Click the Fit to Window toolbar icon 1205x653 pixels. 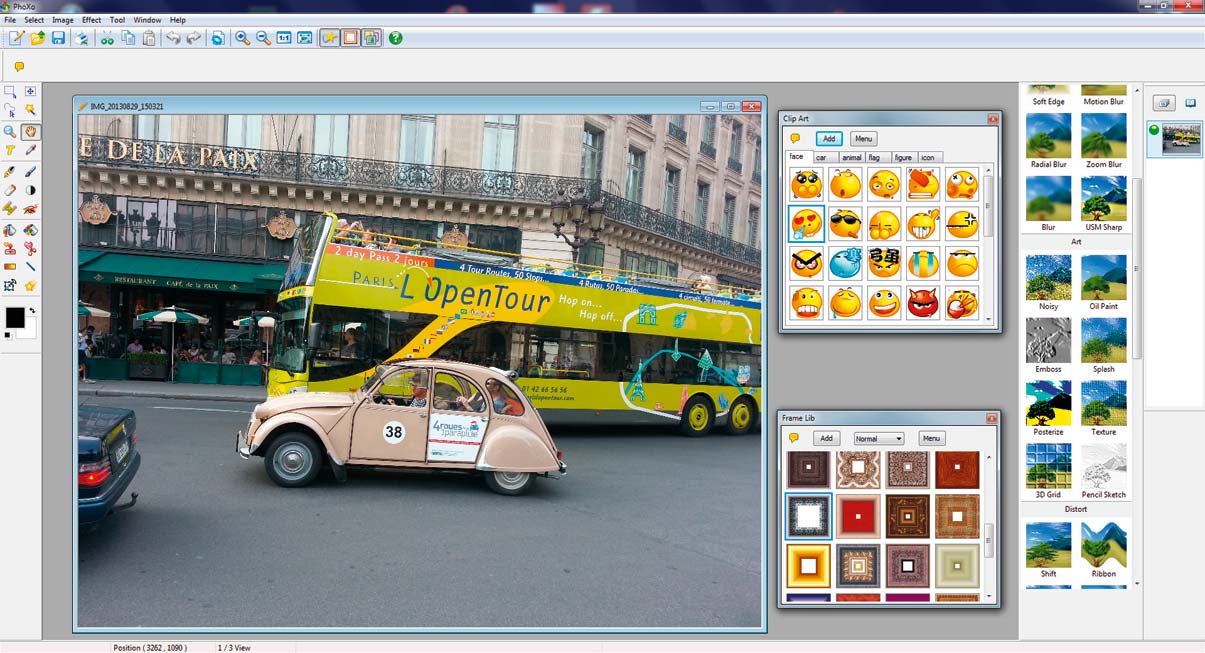coord(305,38)
